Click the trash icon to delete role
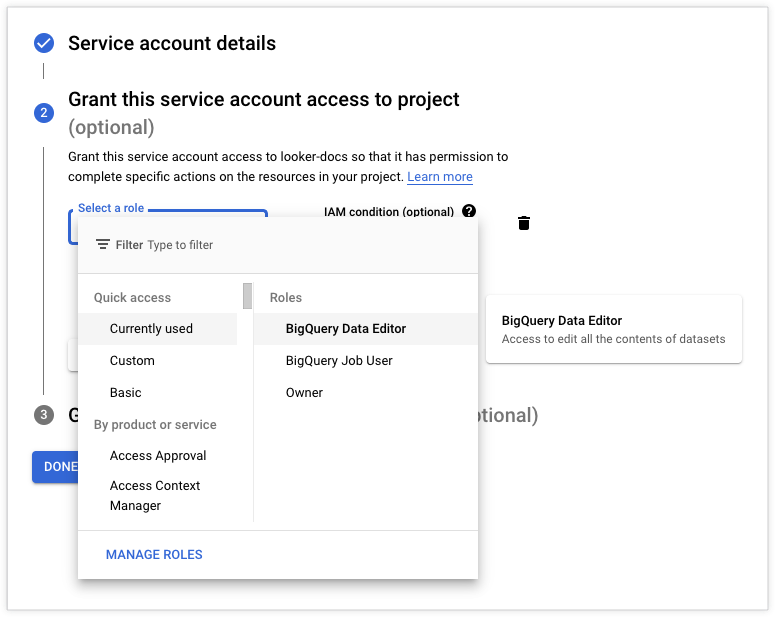775x617 pixels. pyautogui.click(x=524, y=223)
